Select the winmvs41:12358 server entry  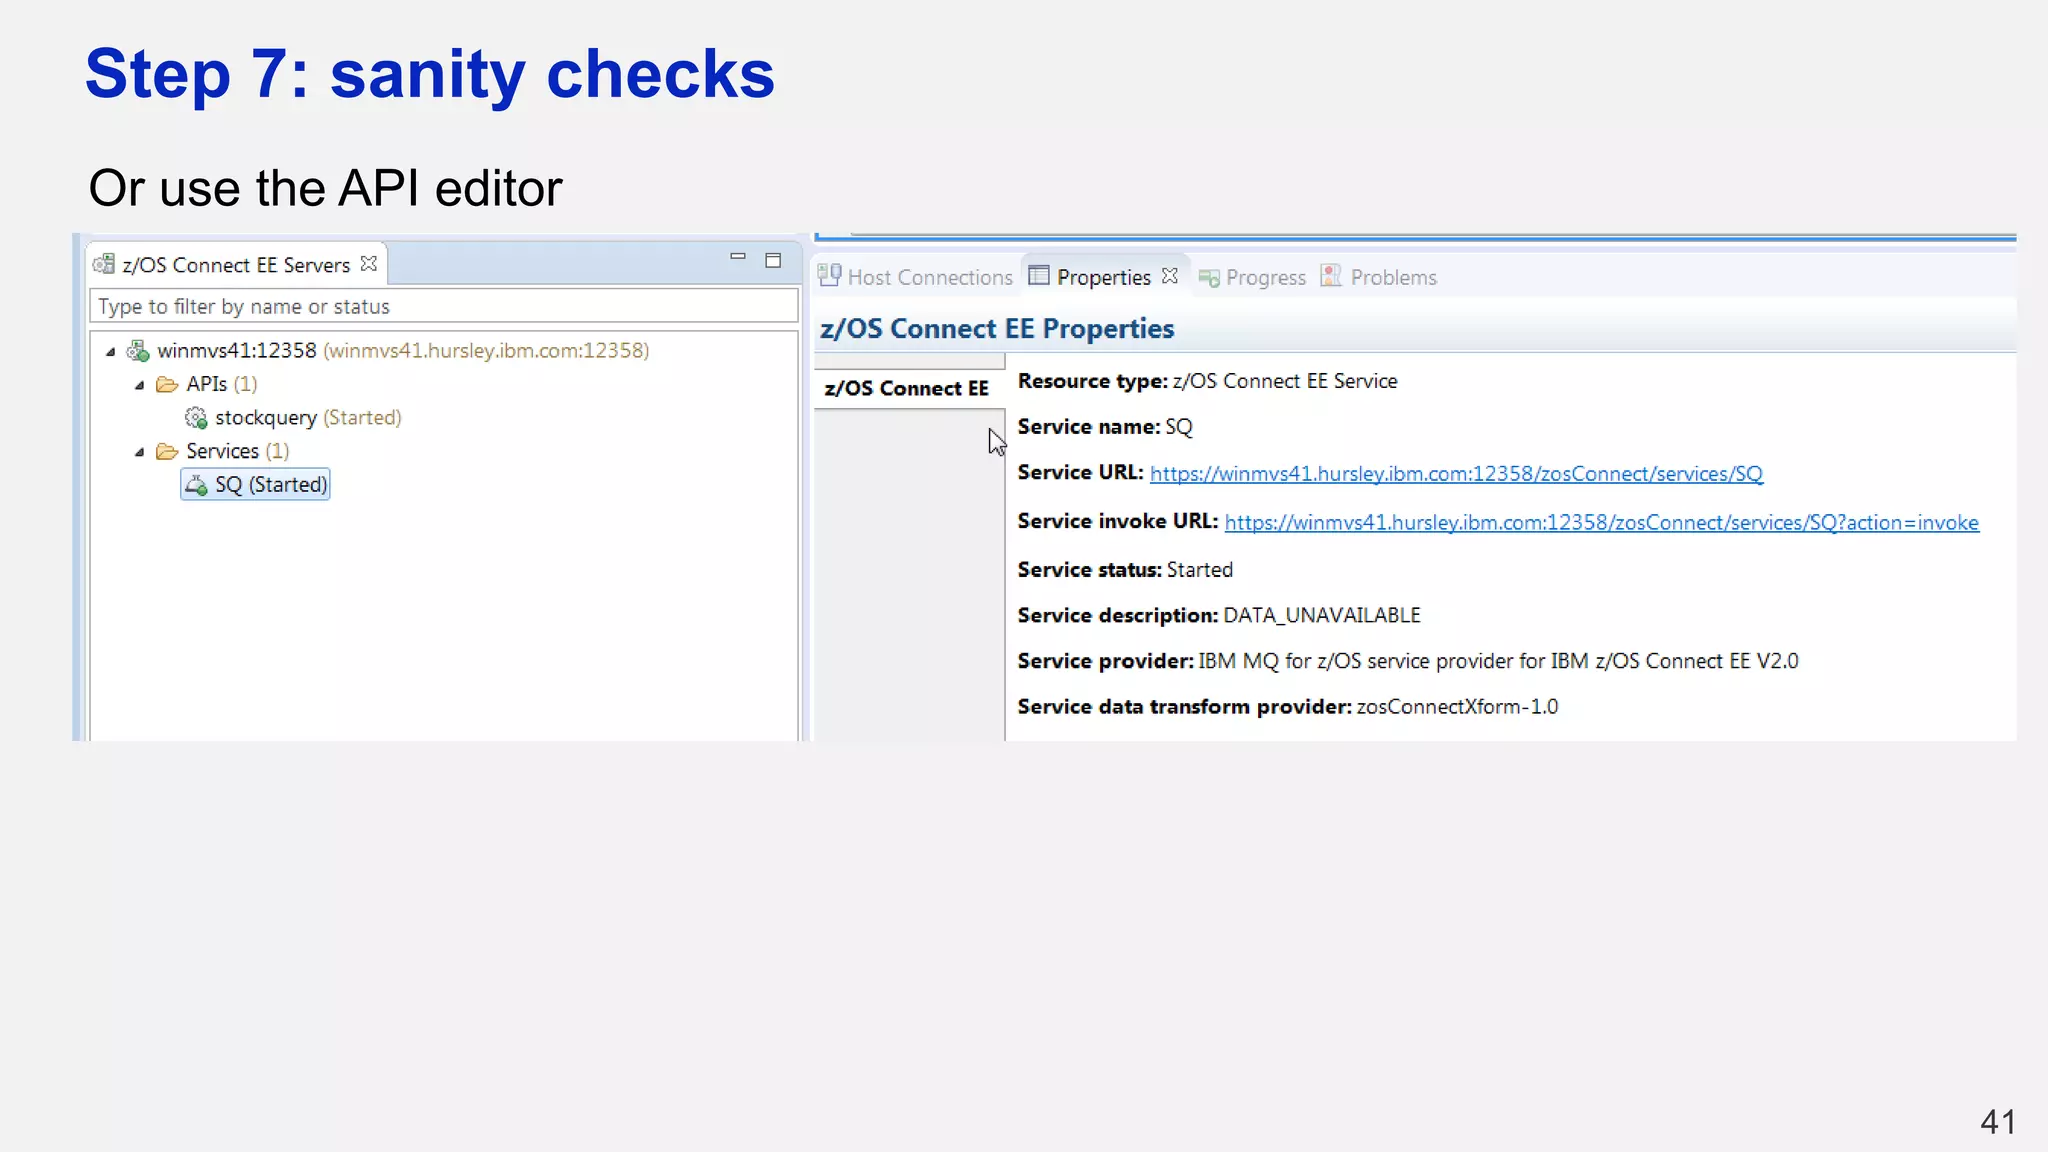point(403,351)
